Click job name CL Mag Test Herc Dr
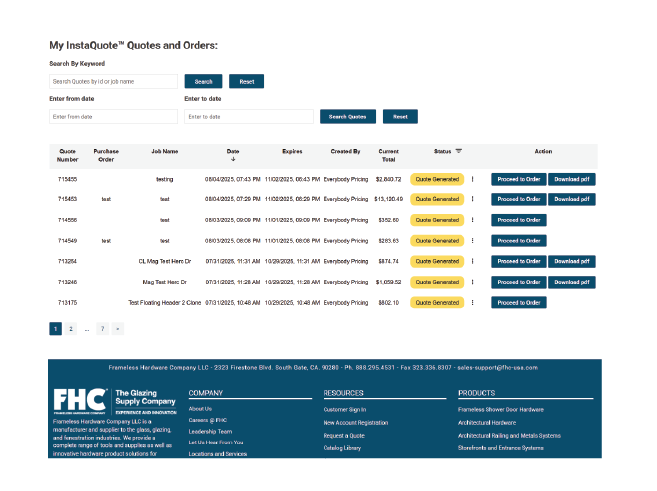657x491 pixels. pos(165,261)
